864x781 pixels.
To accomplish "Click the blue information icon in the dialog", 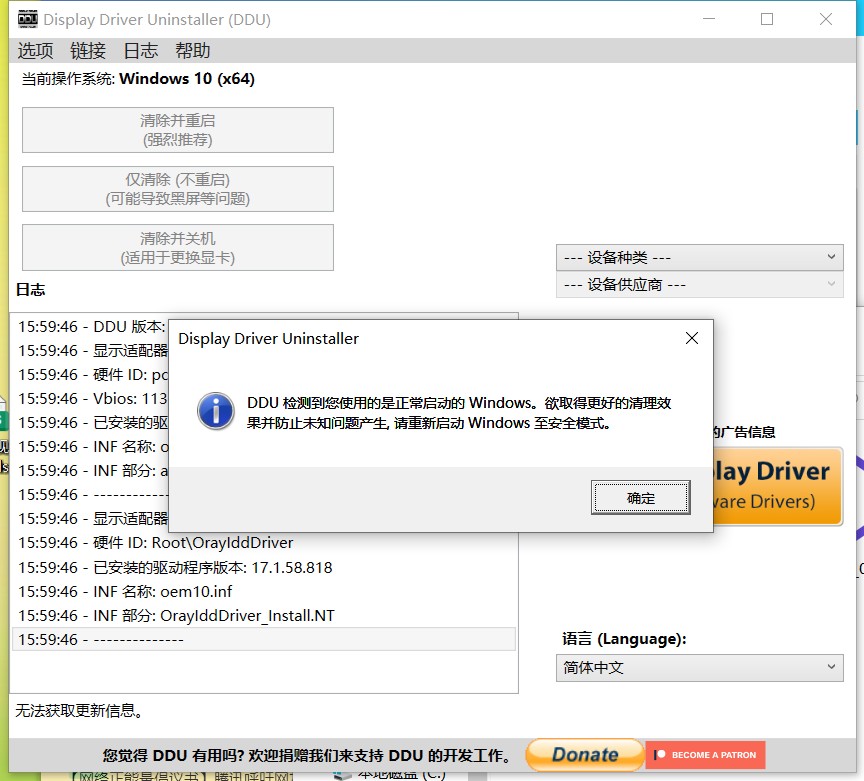I will tap(216, 411).
